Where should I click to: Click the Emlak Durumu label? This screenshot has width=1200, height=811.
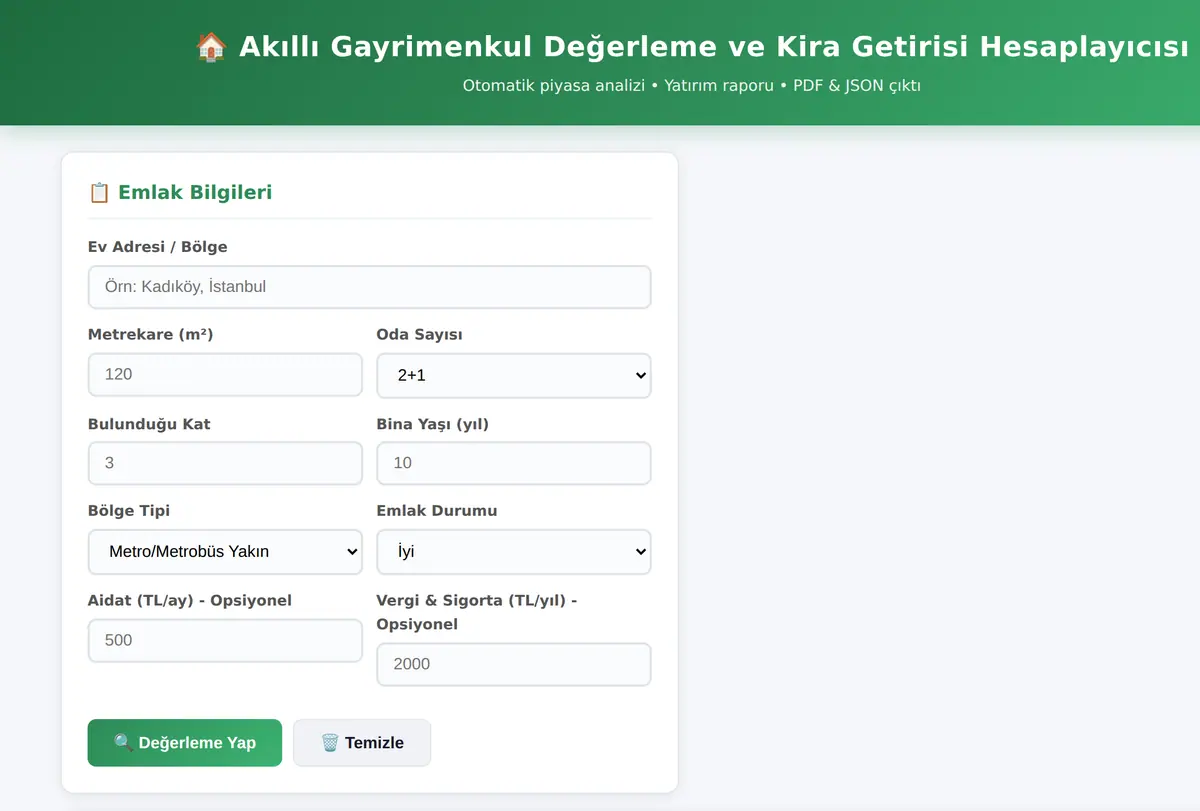[437, 511]
